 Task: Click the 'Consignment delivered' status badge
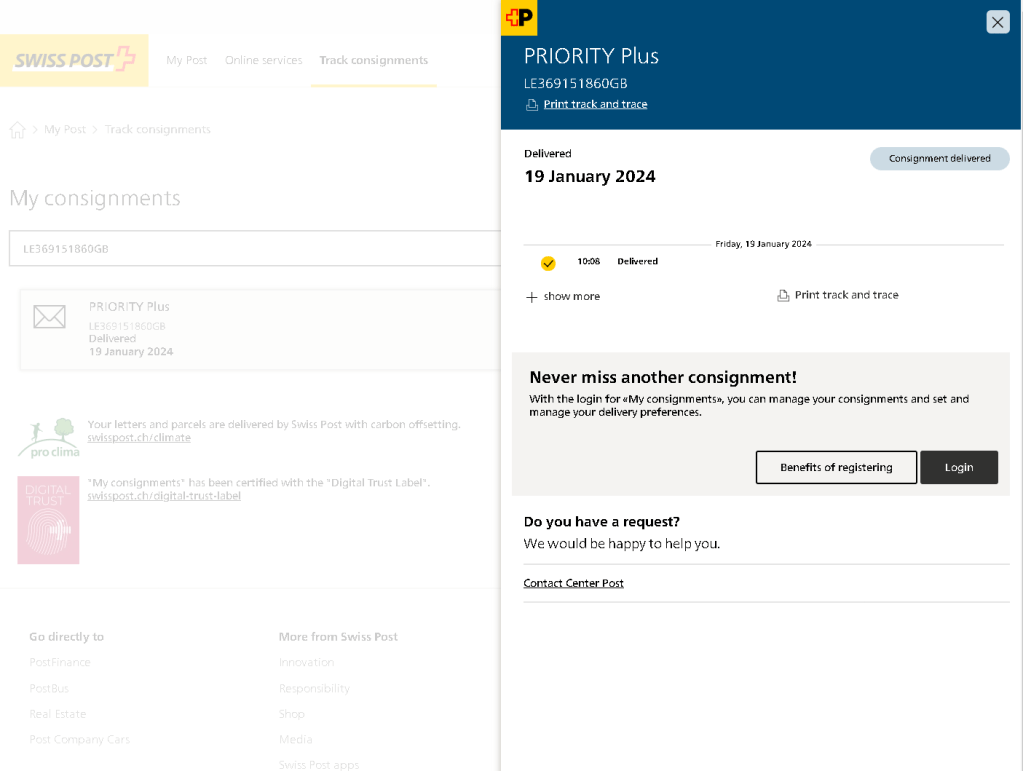point(939,159)
